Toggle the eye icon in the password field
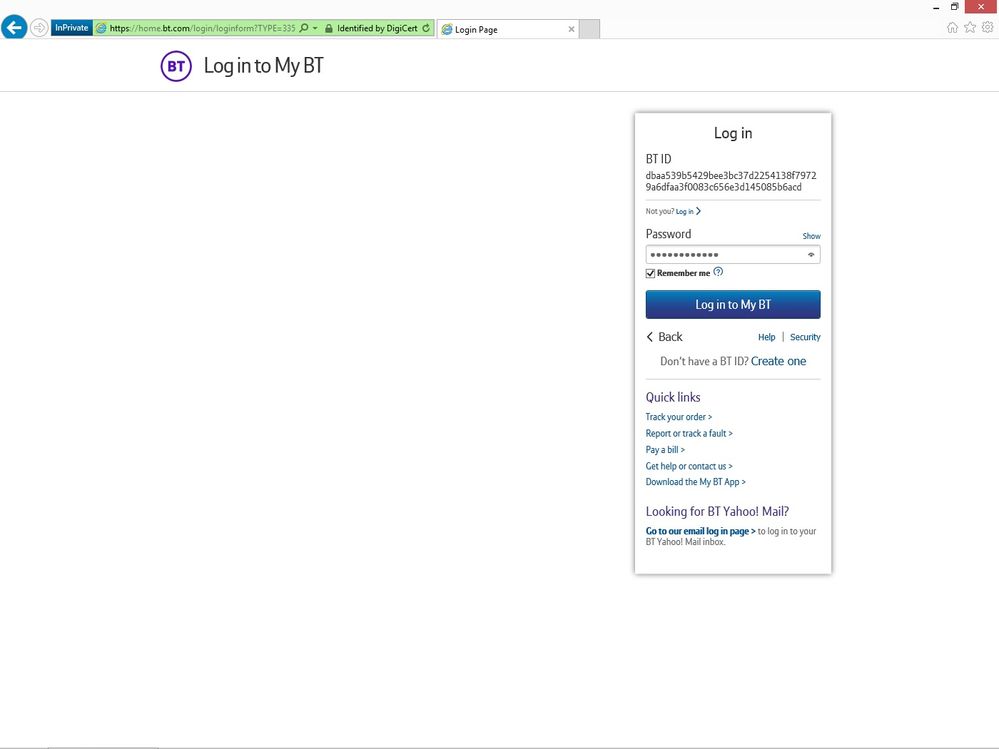999x749 pixels. tap(811, 255)
